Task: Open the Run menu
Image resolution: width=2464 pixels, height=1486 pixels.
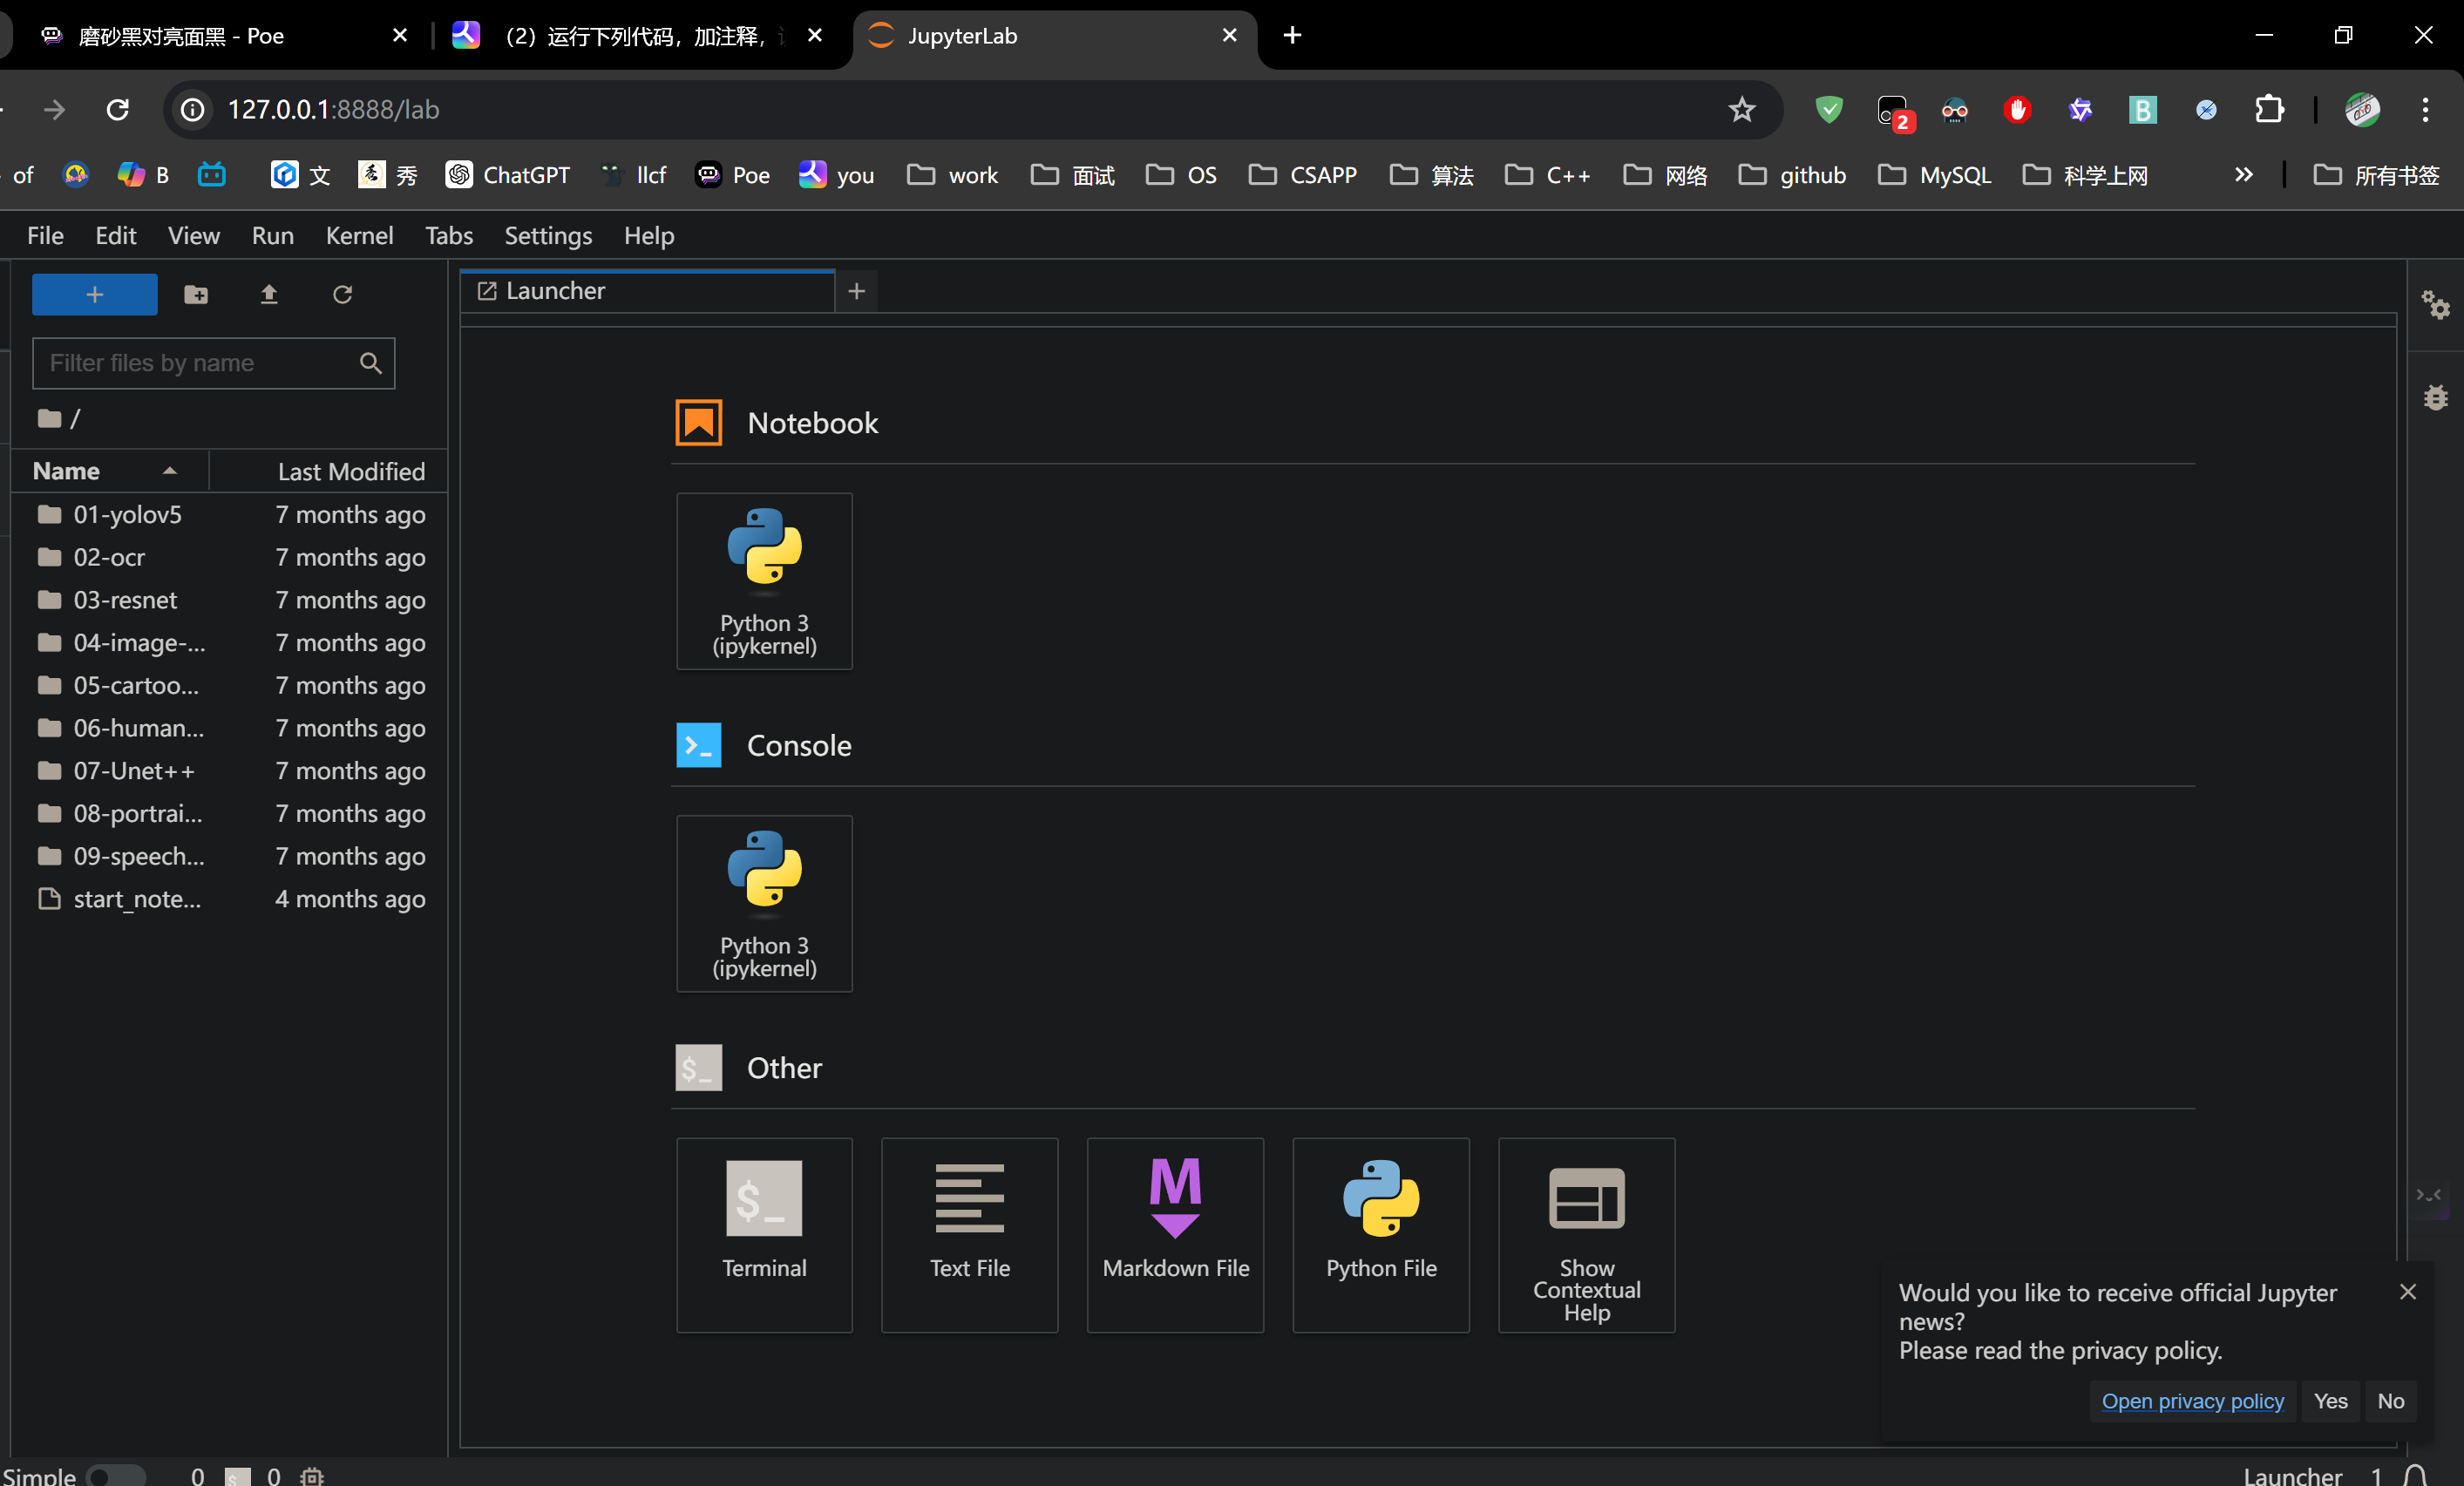Action: [272, 235]
